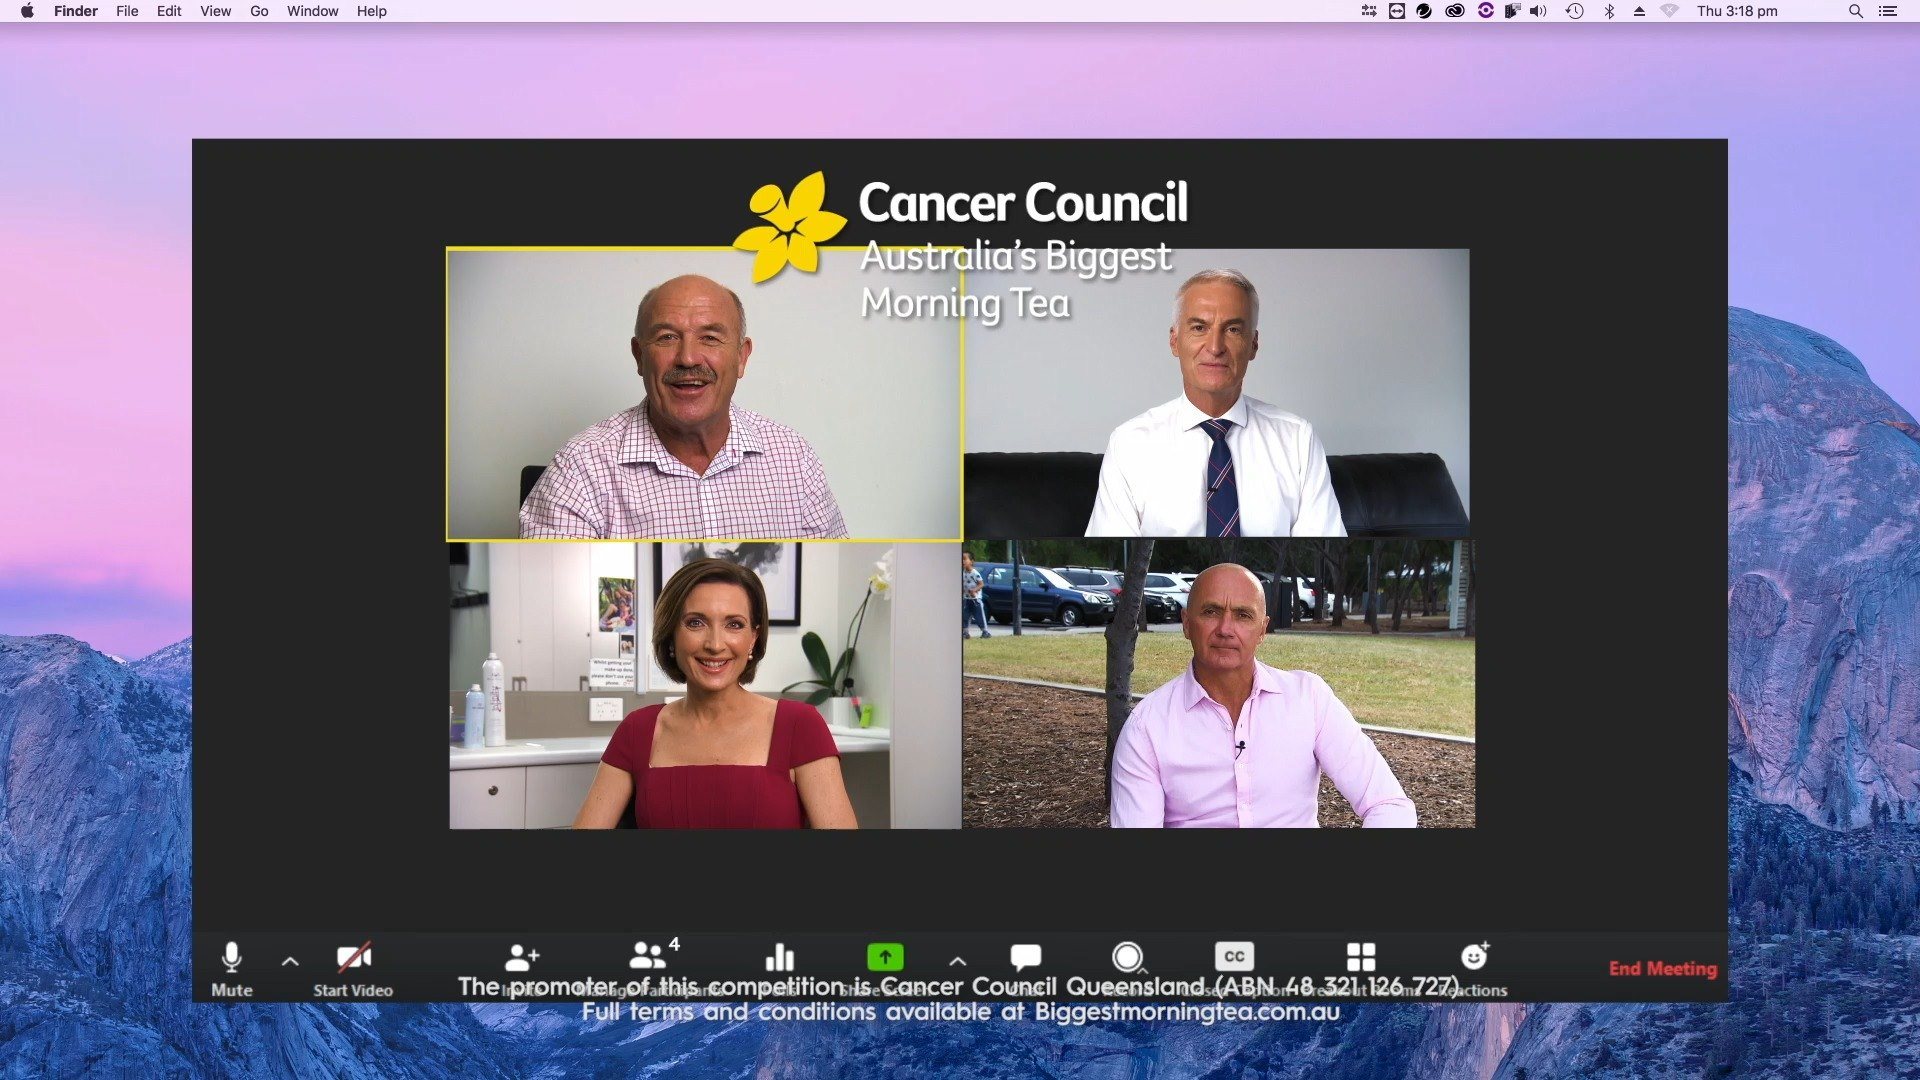Open the Go menu
Viewport: 1920px width, 1080px height.
coord(259,11)
